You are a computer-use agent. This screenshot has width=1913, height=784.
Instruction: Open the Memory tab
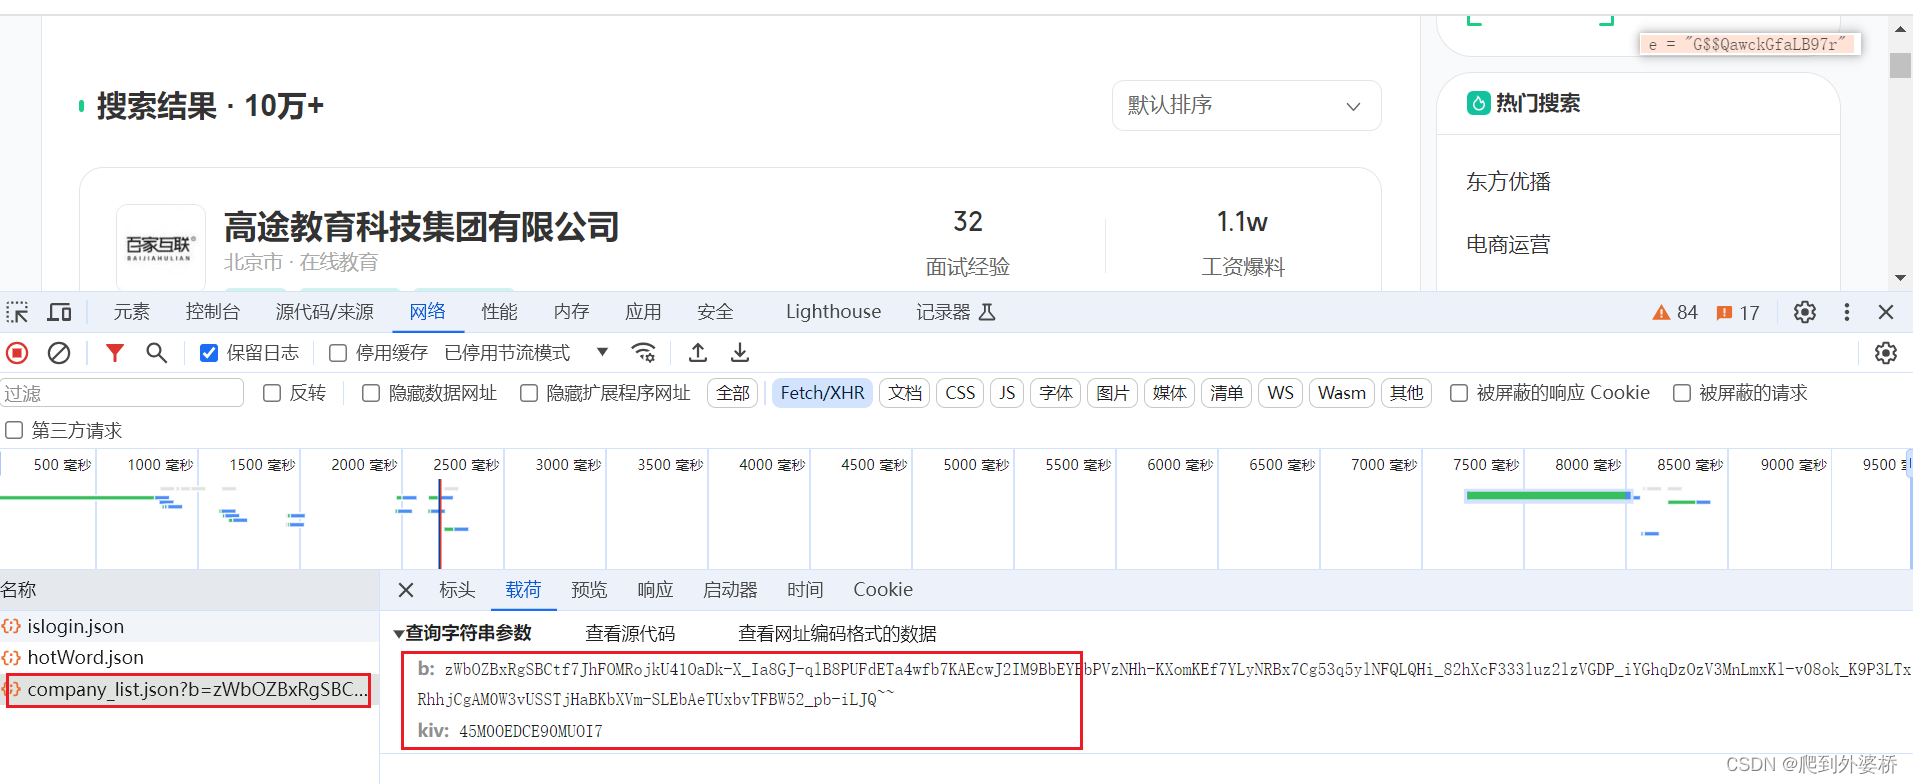point(571,312)
